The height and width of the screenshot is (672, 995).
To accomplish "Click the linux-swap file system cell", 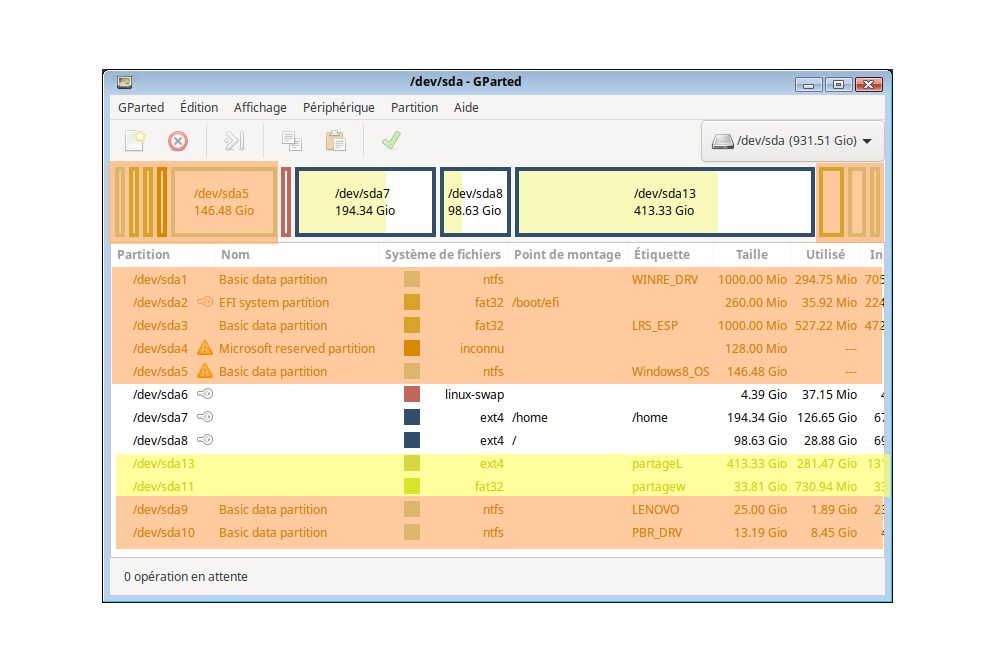I will [x=474, y=394].
